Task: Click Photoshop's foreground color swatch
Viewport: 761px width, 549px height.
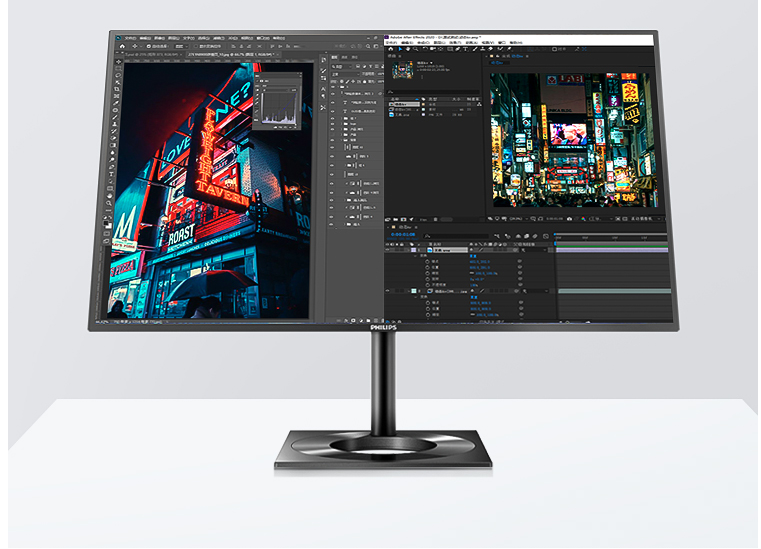Action: (x=107, y=223)
